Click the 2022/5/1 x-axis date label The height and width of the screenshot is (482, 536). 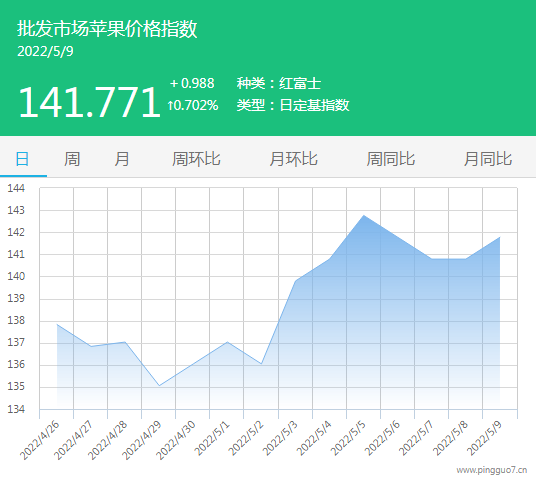[213, 439]
